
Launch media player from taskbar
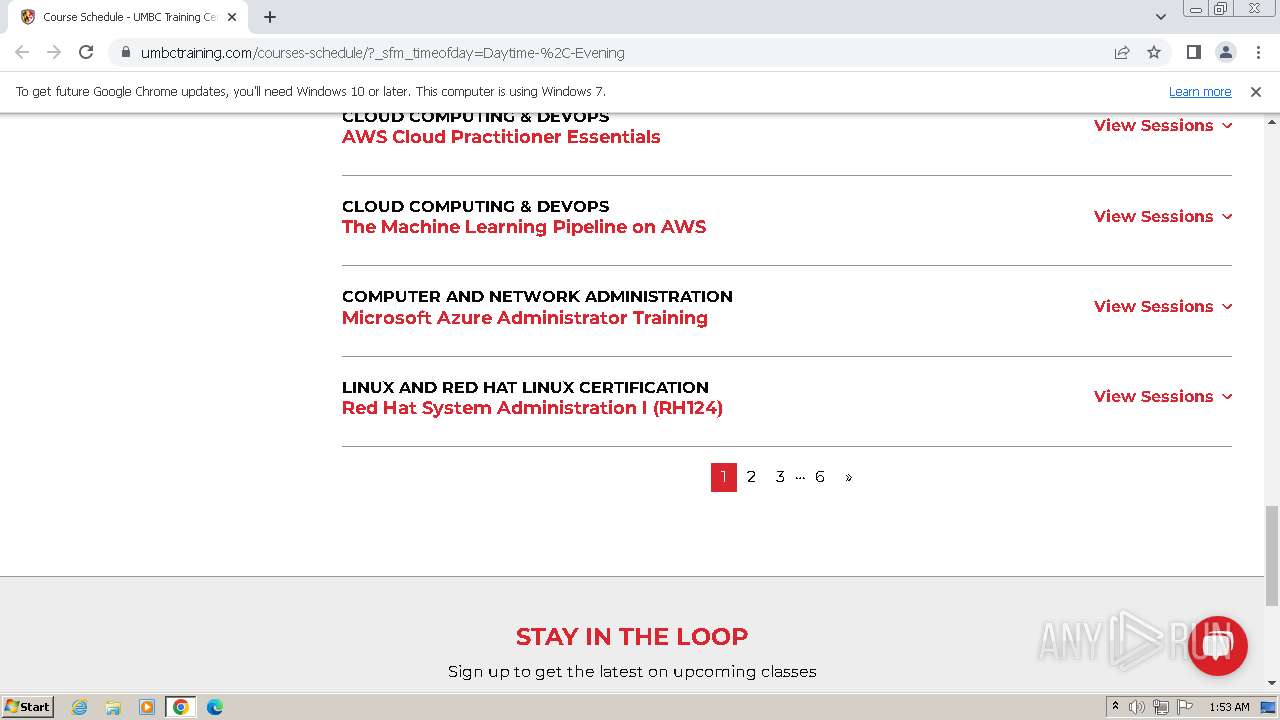click(147, 707)
